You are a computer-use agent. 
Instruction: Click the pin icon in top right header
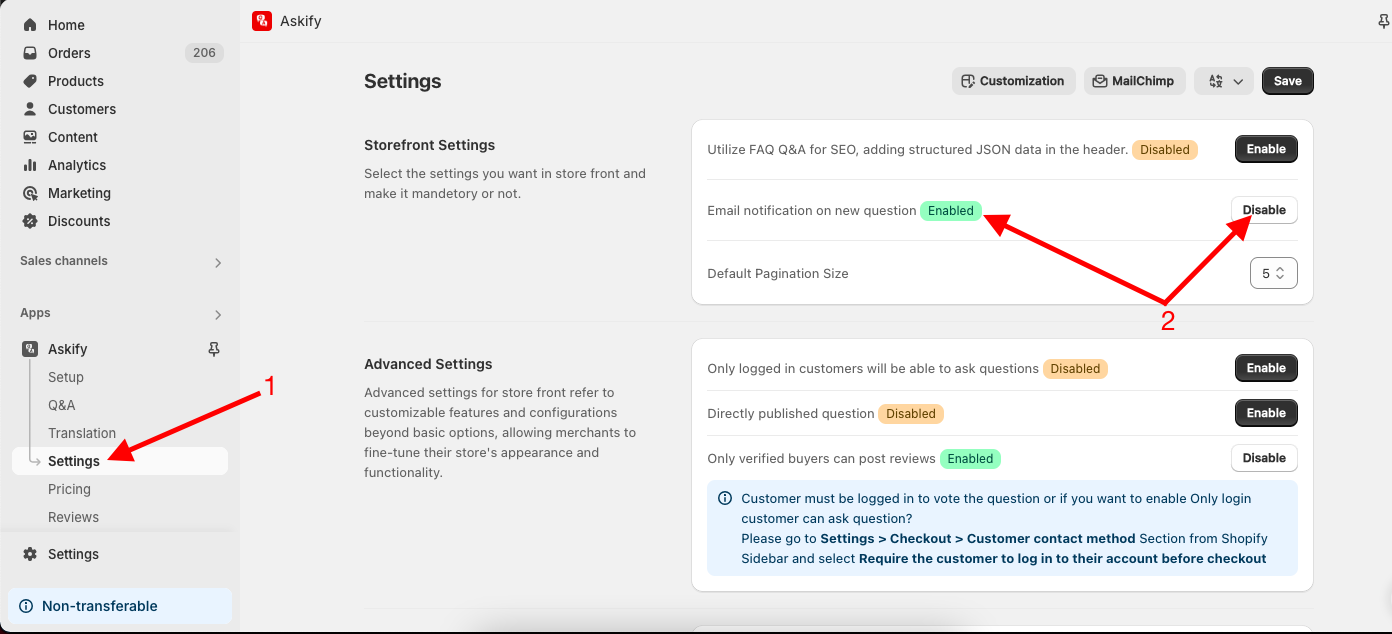pos(1383,22)
